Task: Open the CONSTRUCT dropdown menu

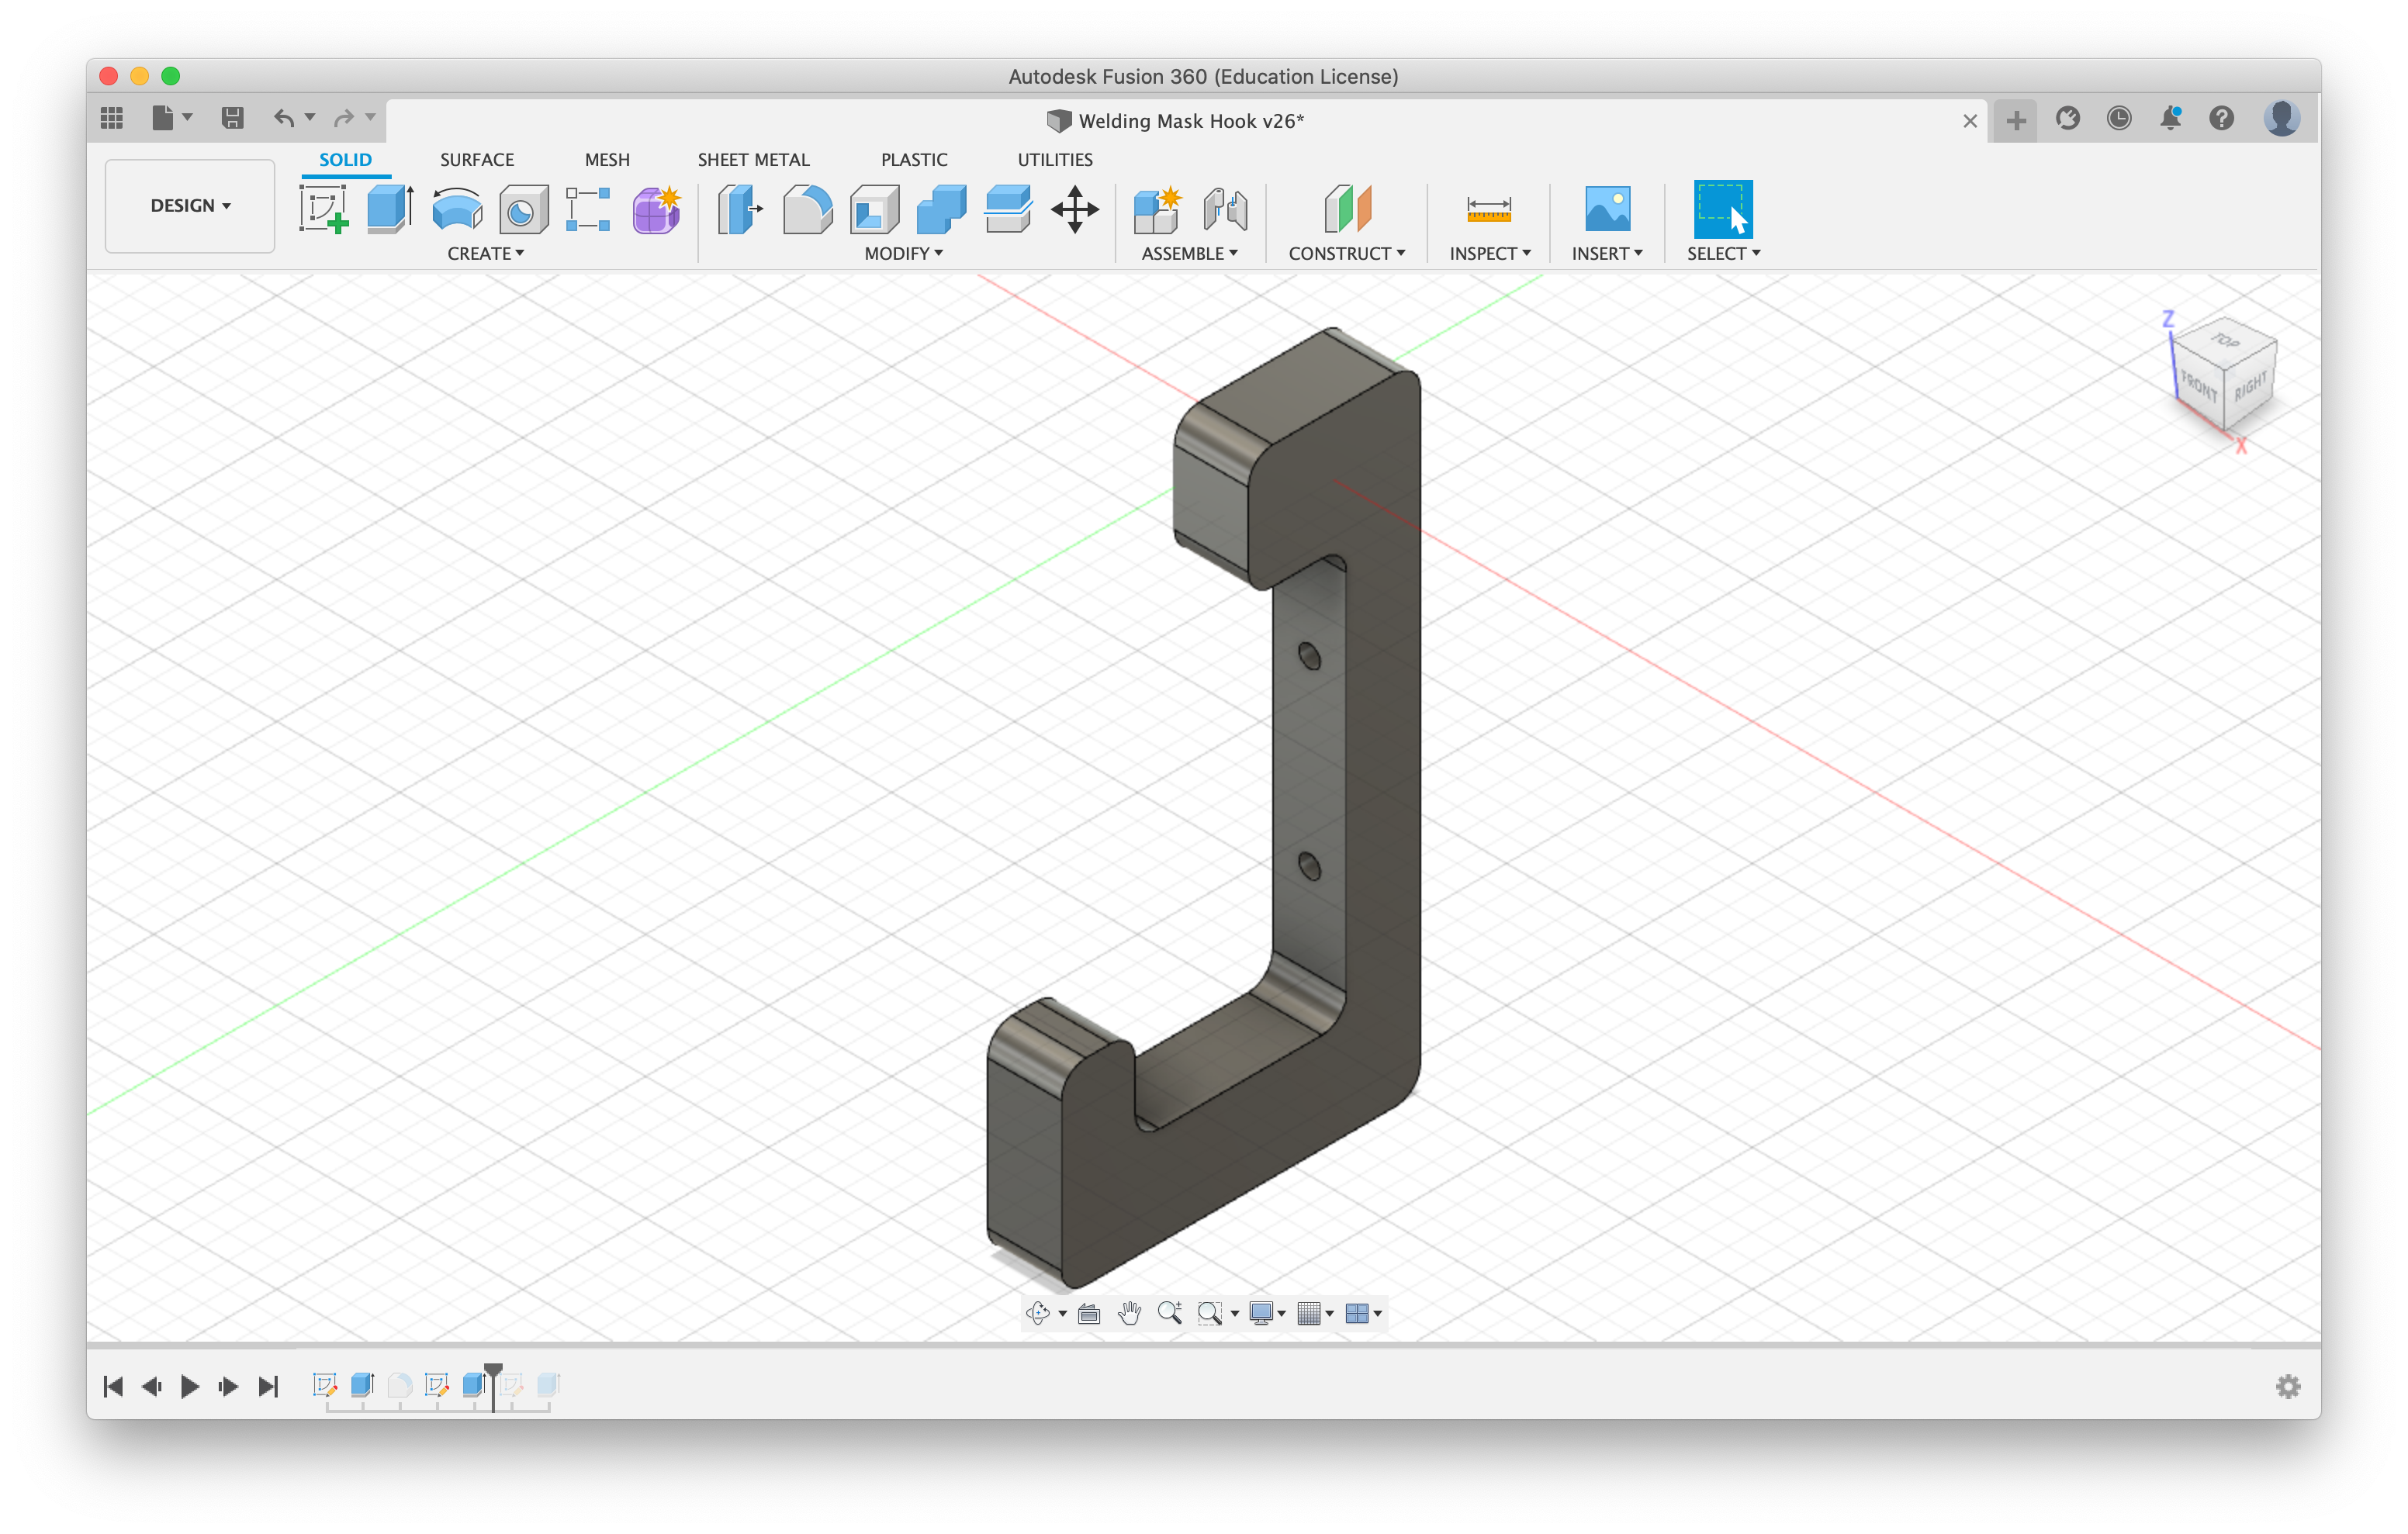Action: tap(1346, 253)
